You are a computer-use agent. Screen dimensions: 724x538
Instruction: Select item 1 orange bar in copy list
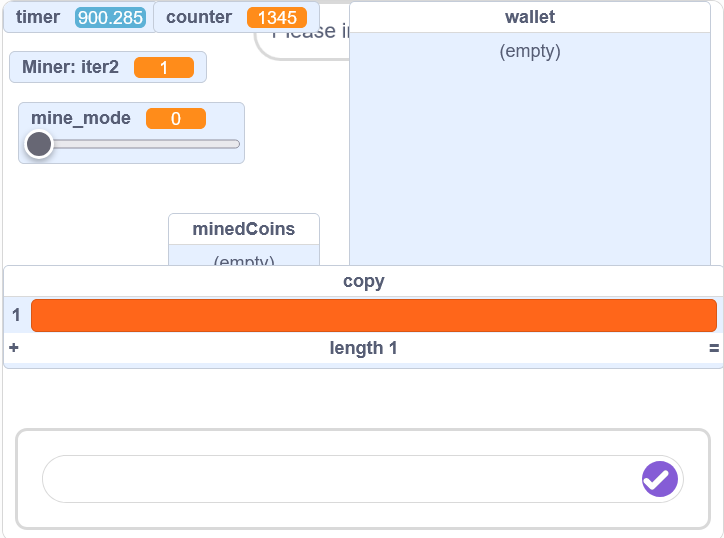374,315
